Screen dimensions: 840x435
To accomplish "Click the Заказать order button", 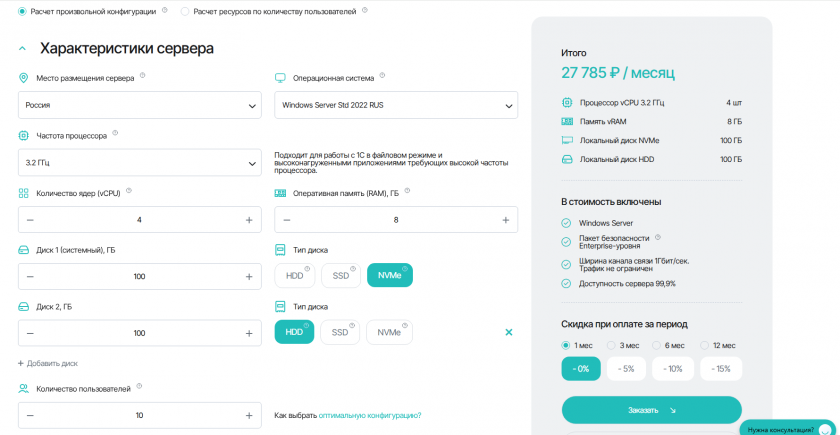I will 651,410.
